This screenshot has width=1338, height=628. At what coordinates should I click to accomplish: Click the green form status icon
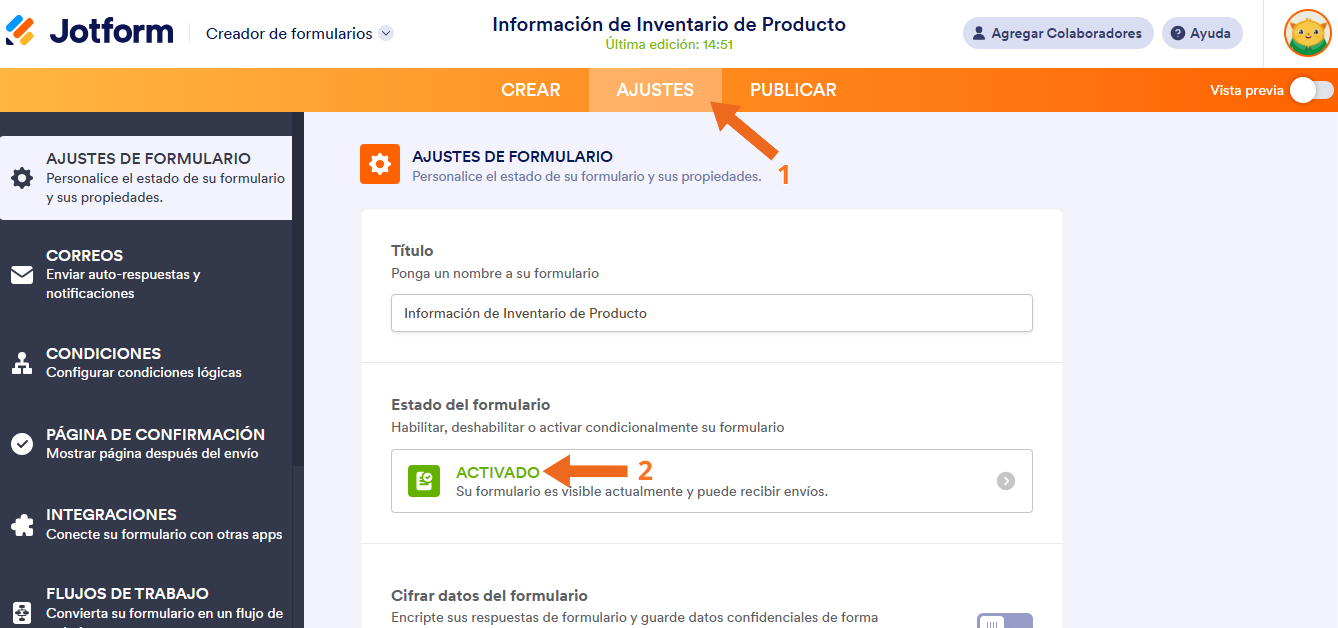pos(423,481)
